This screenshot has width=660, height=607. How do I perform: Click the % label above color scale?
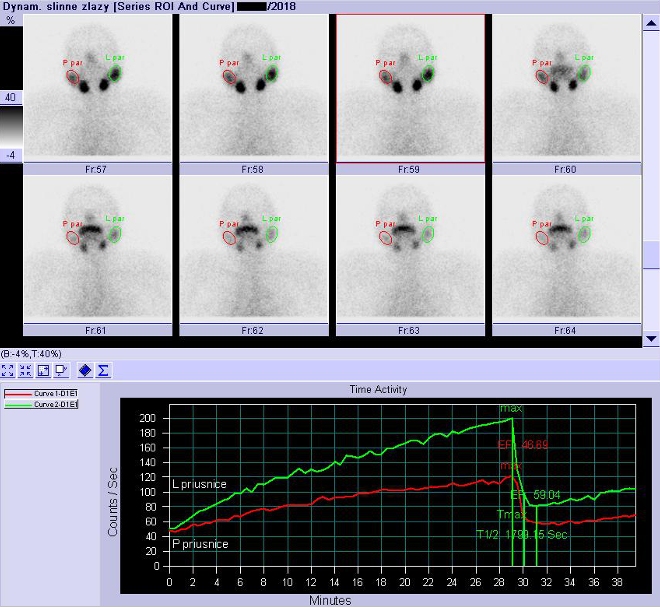pos(10,20)
